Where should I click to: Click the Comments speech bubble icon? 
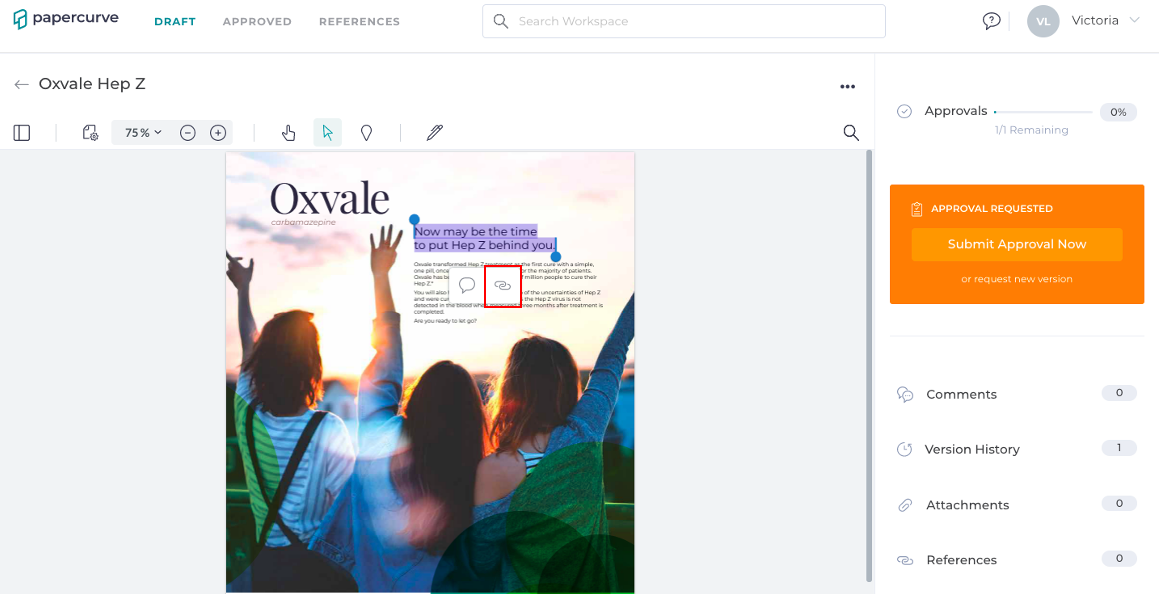905,395
